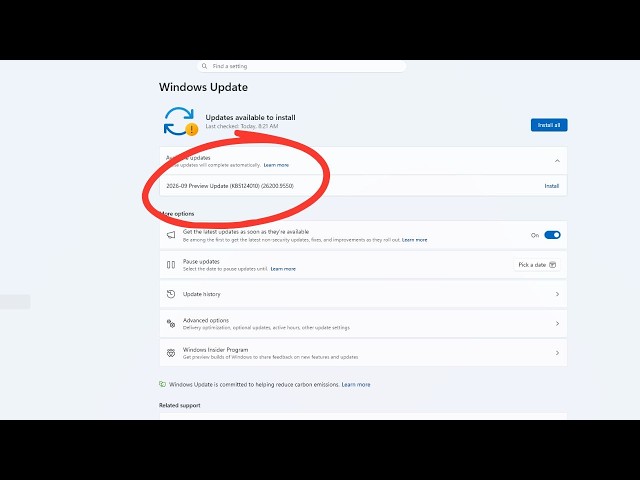Click Updates available to install heading
Screen dimensions: 640x480
pyautogui.click(x=251, y=118)
